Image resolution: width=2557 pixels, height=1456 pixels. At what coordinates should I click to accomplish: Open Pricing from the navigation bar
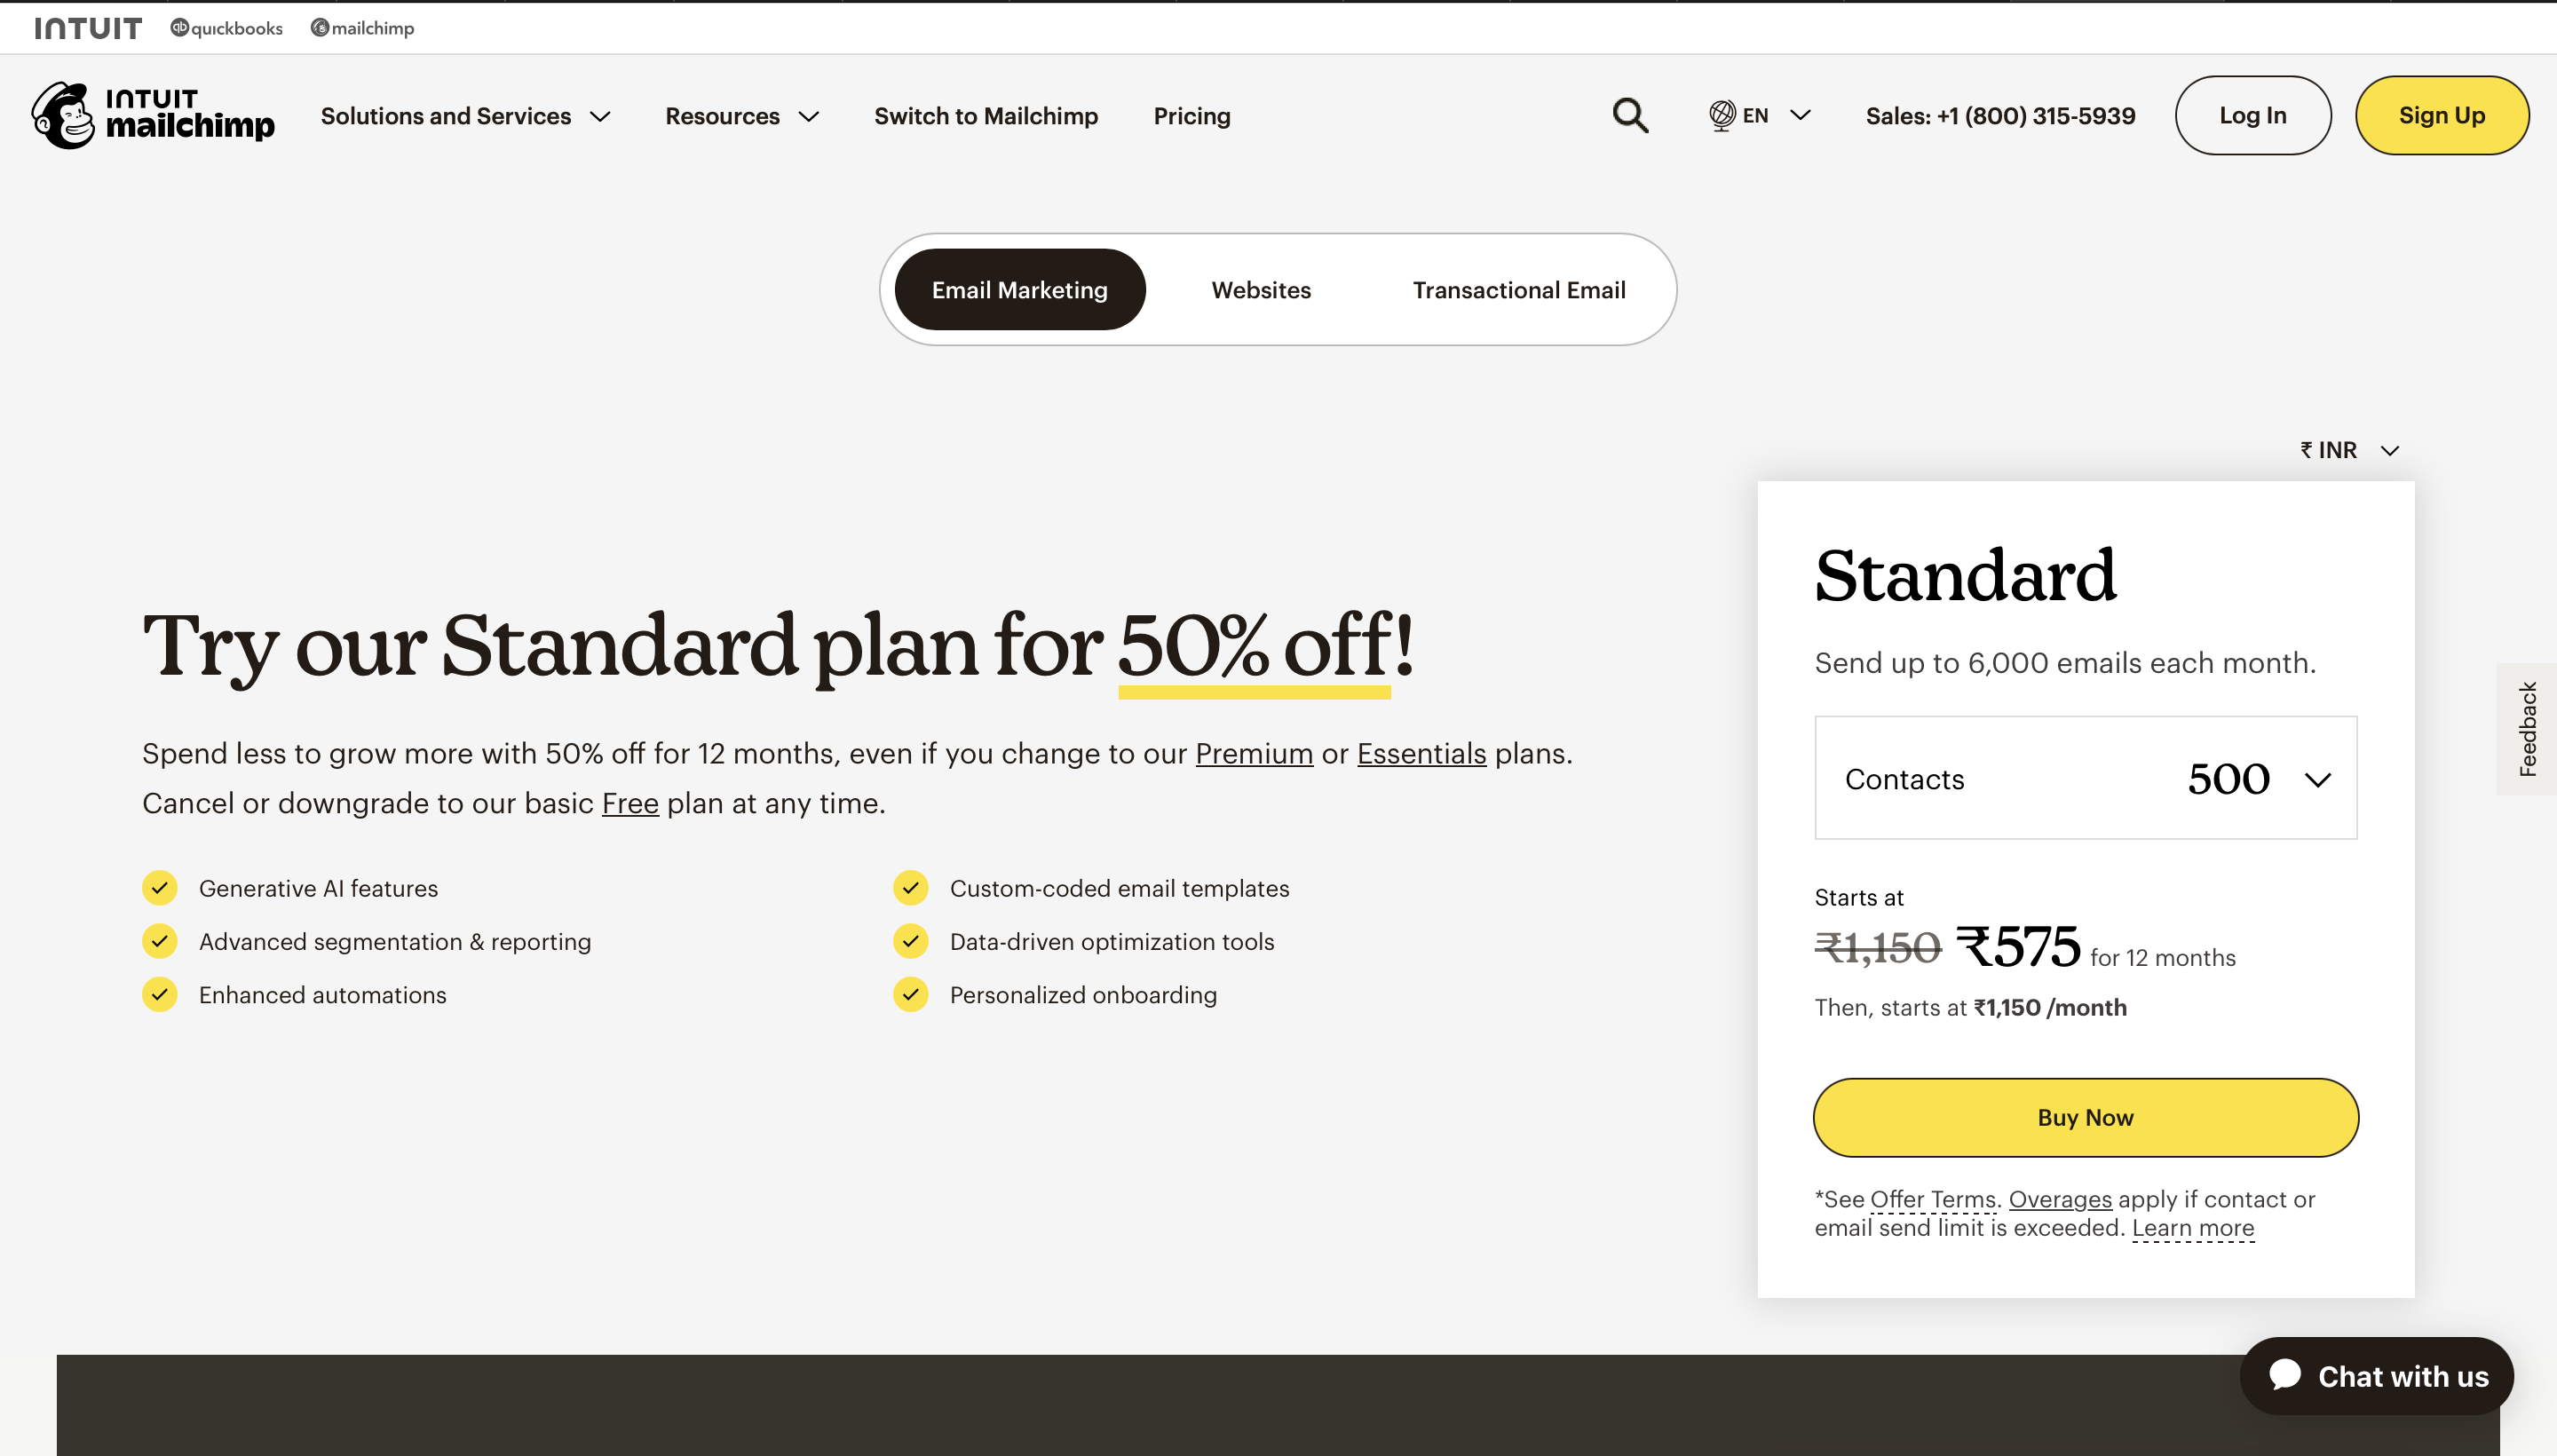1191,115
